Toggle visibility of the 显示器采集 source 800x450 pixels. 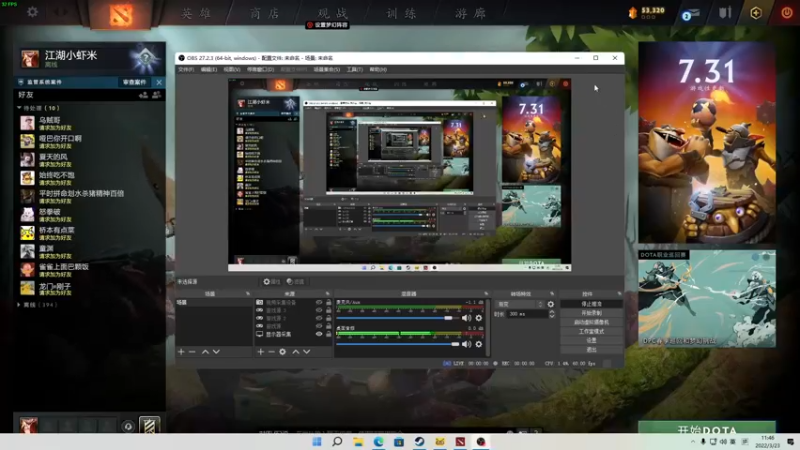(319, 334)
